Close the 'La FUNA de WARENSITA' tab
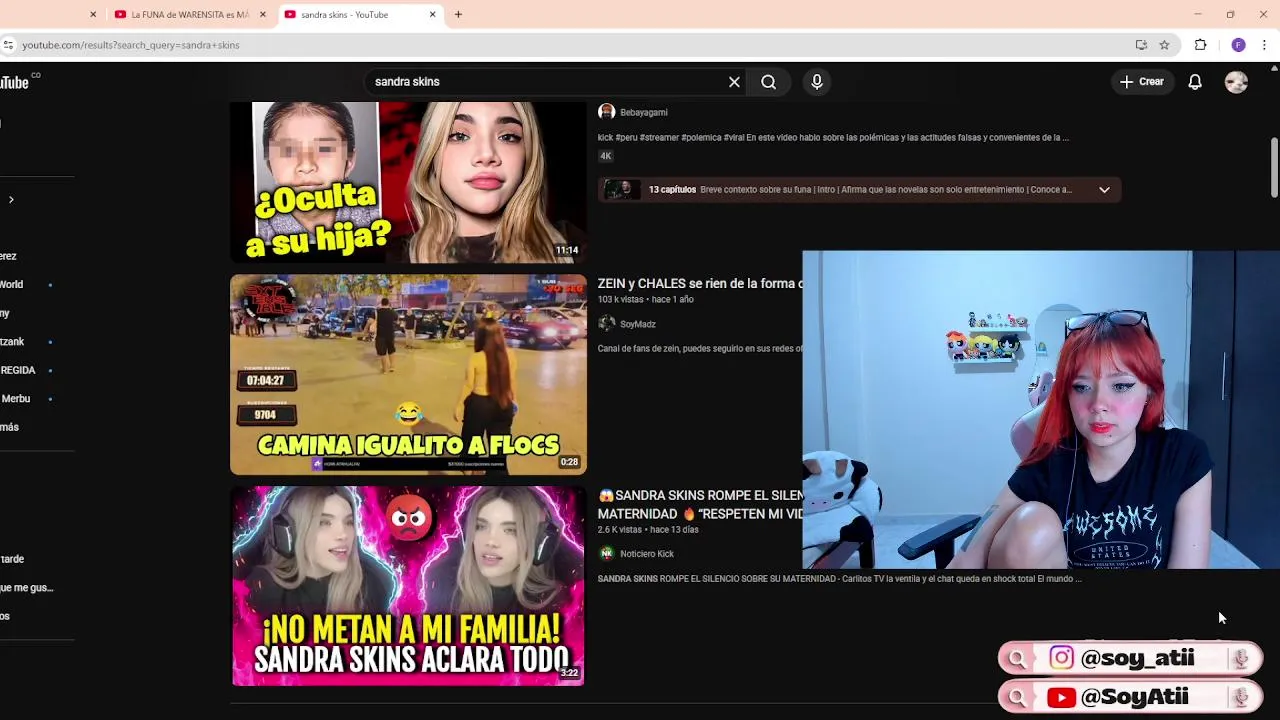This screenshot has width=1280, height=720. click(263, 15)
